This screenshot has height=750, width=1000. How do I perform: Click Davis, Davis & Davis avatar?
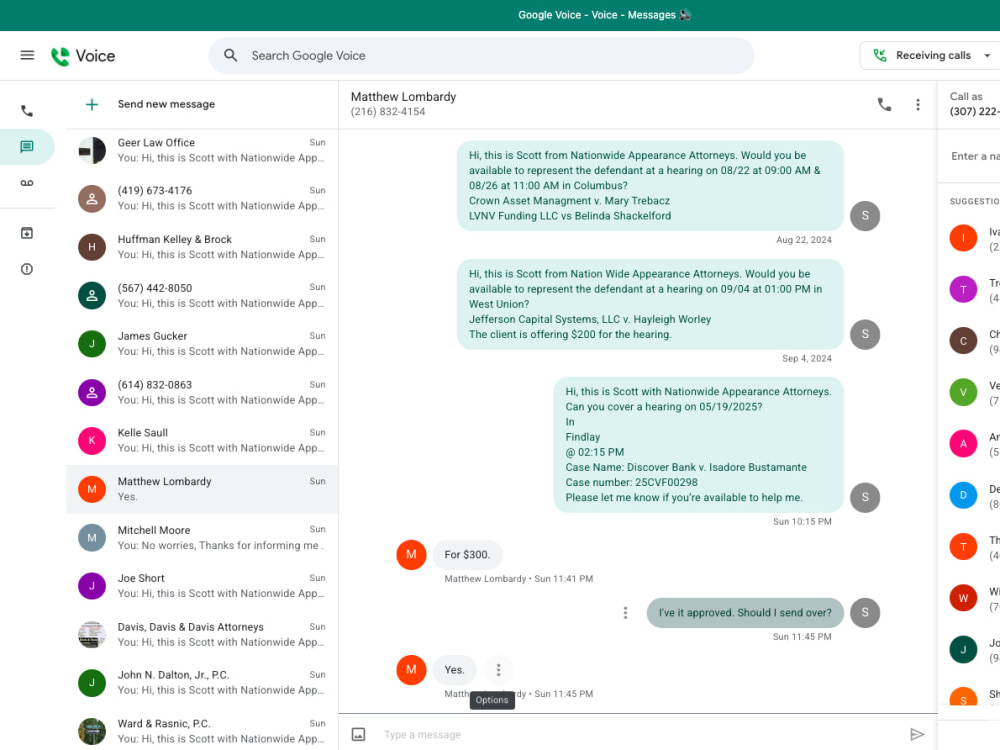(92, 635)
